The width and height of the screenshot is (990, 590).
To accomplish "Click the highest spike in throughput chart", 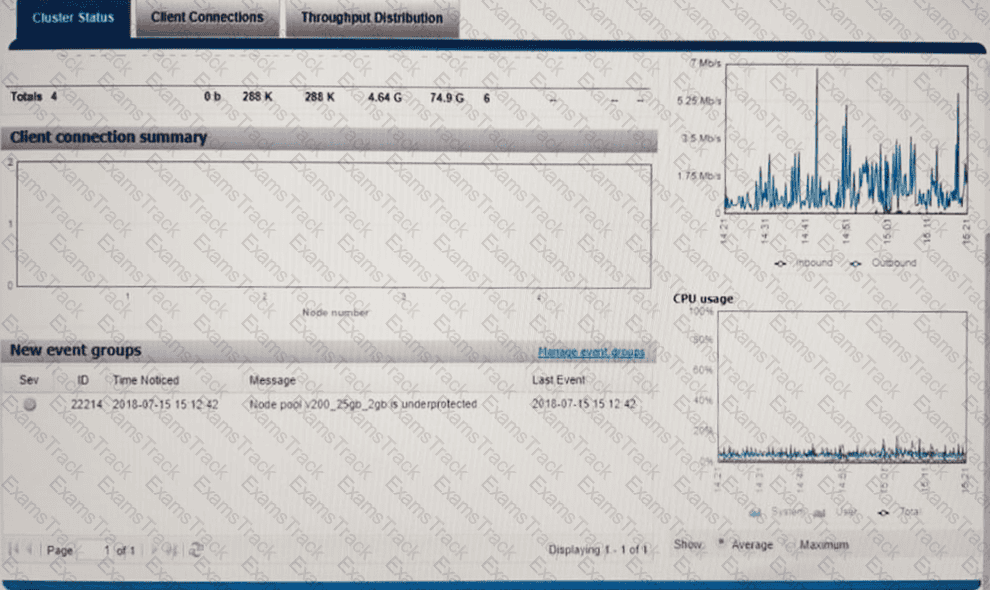I will [817, 72].
